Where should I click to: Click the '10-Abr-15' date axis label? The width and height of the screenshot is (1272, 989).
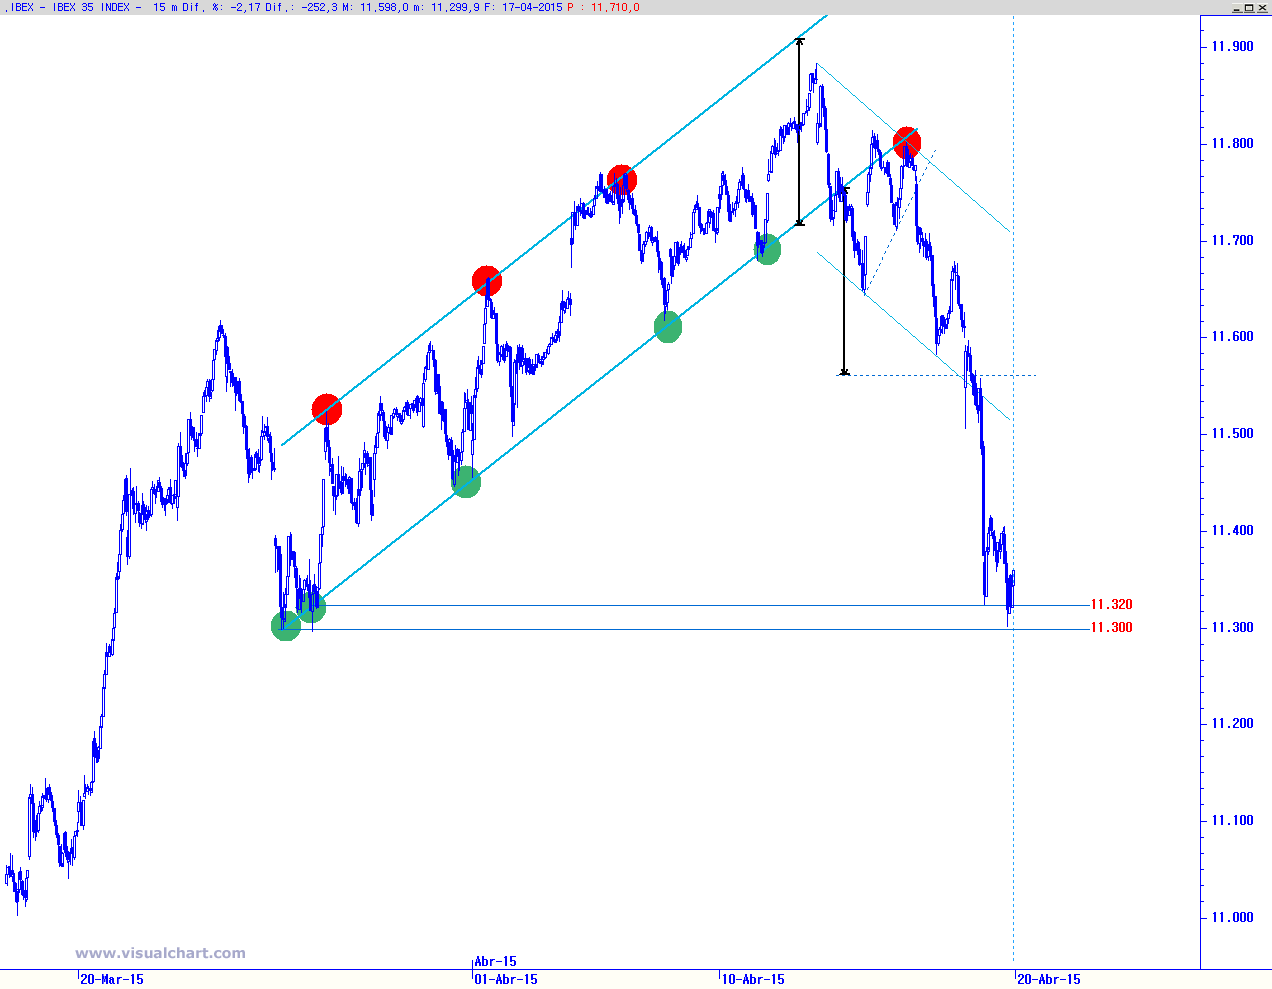click(753, 979)
